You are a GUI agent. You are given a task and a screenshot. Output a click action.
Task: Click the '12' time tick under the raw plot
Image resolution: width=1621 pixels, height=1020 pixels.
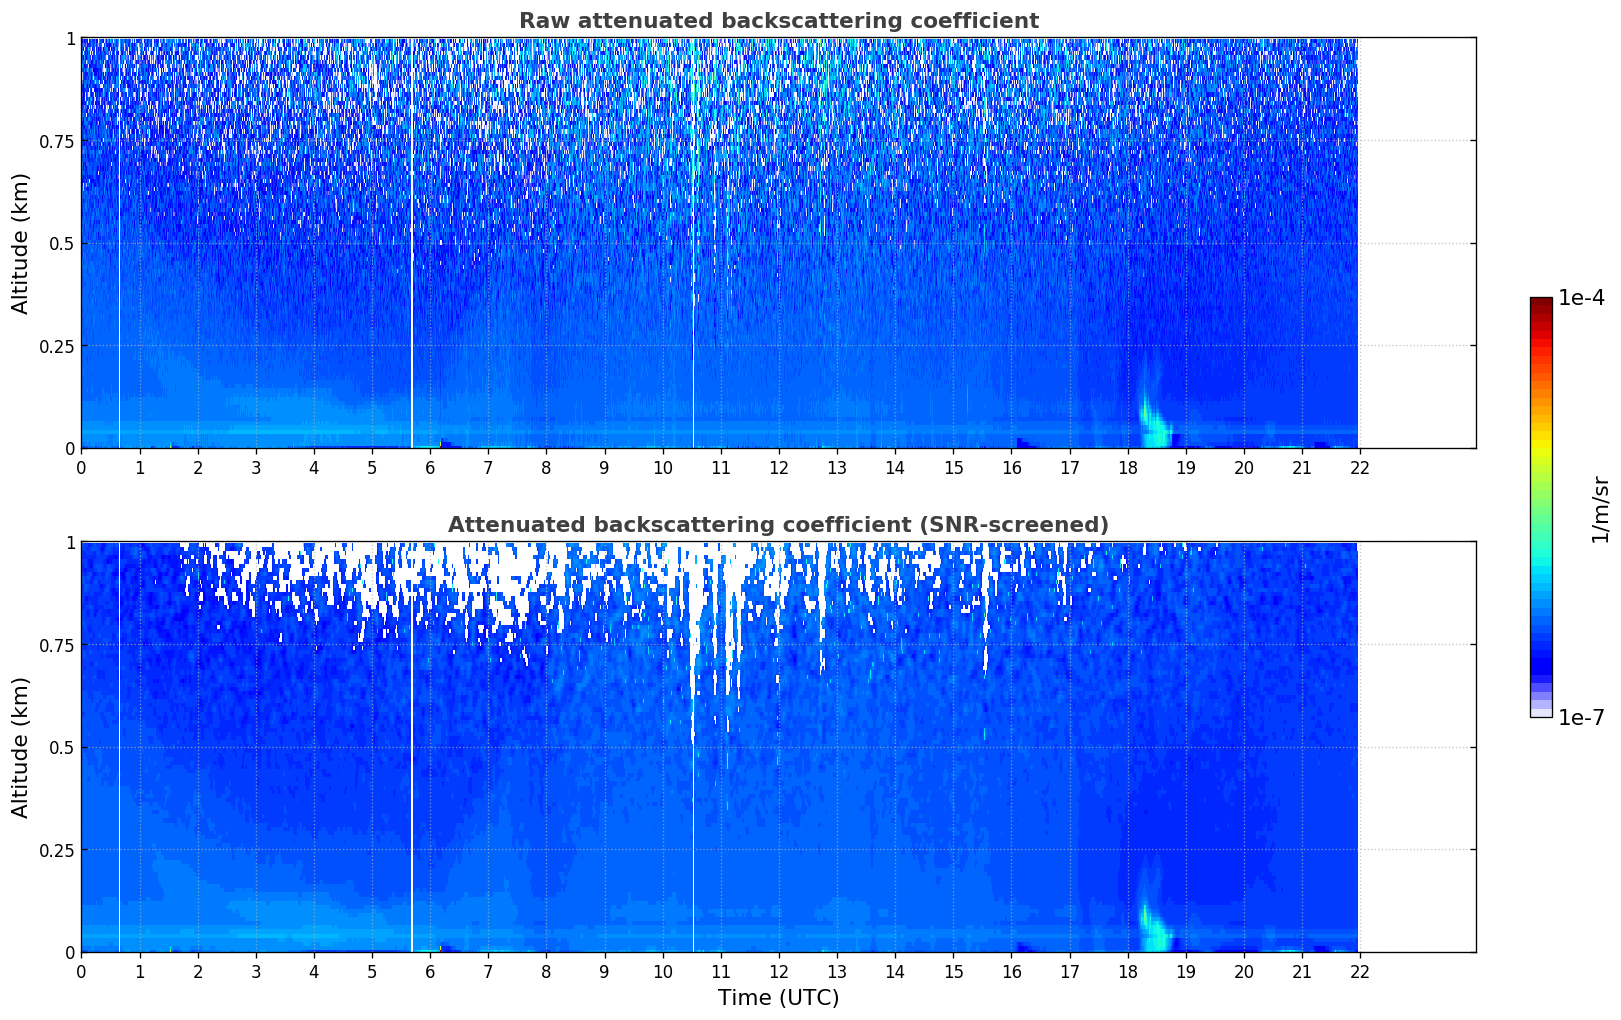coord(778,468)
